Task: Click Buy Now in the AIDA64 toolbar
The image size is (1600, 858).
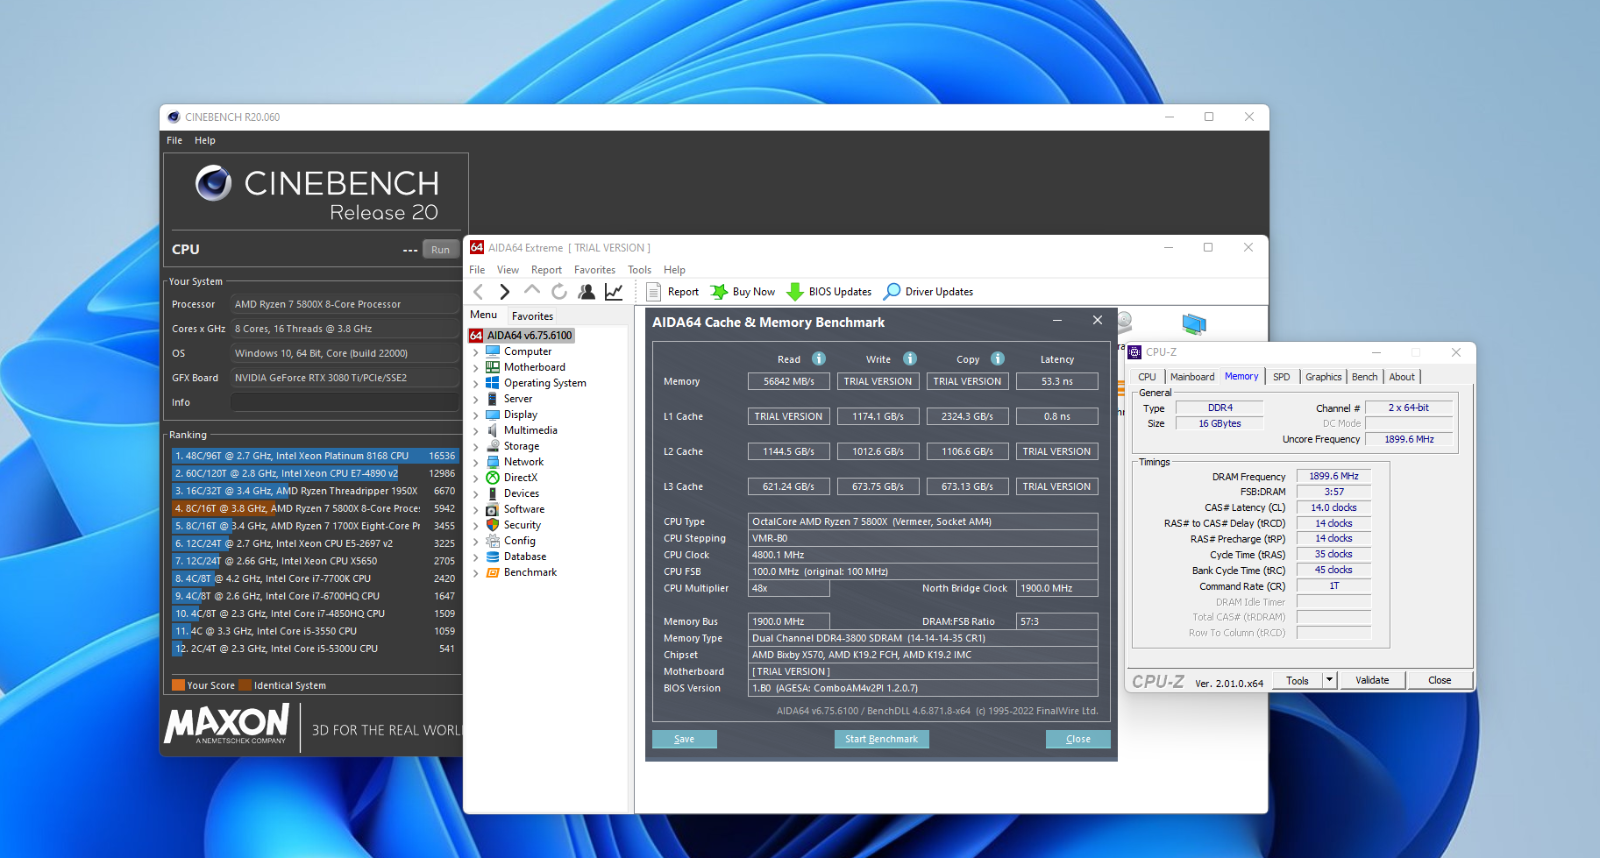Action: pos(743,292)
